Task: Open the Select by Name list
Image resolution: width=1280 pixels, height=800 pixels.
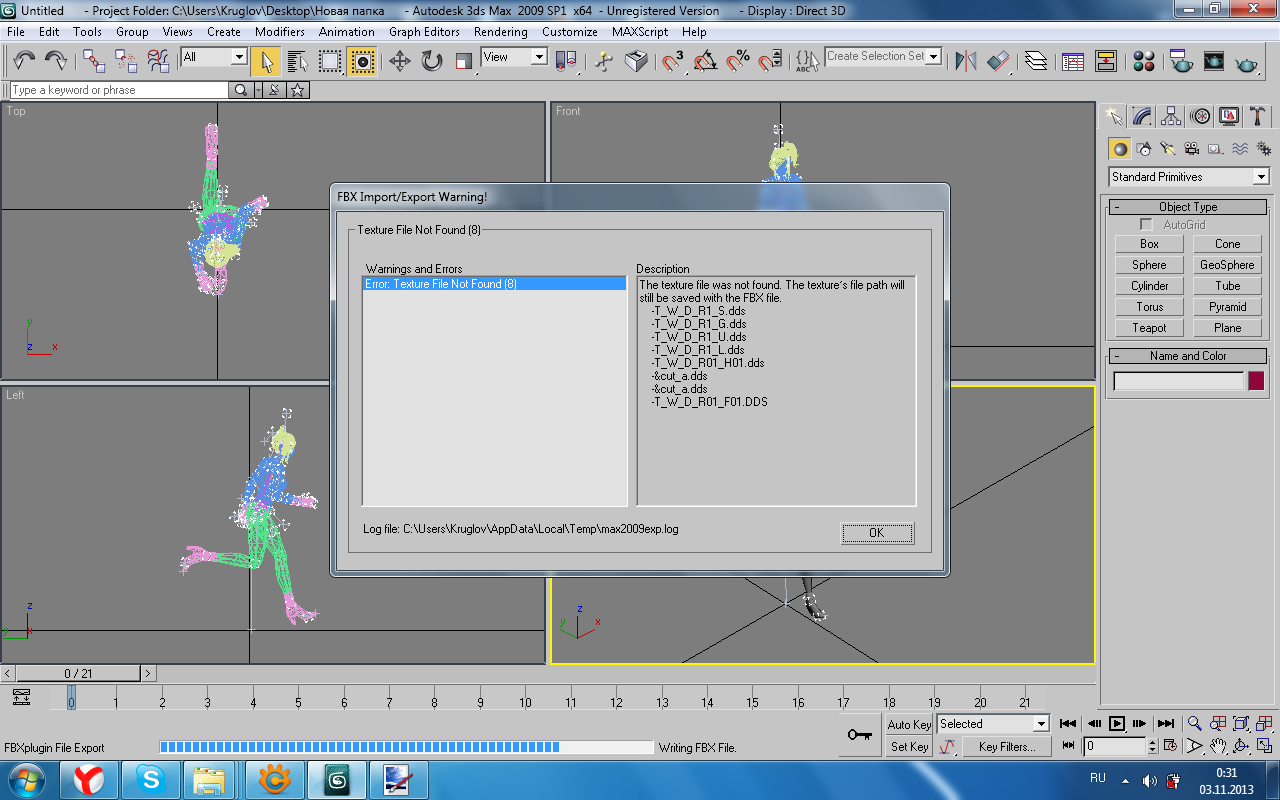Action: [297, 61]
